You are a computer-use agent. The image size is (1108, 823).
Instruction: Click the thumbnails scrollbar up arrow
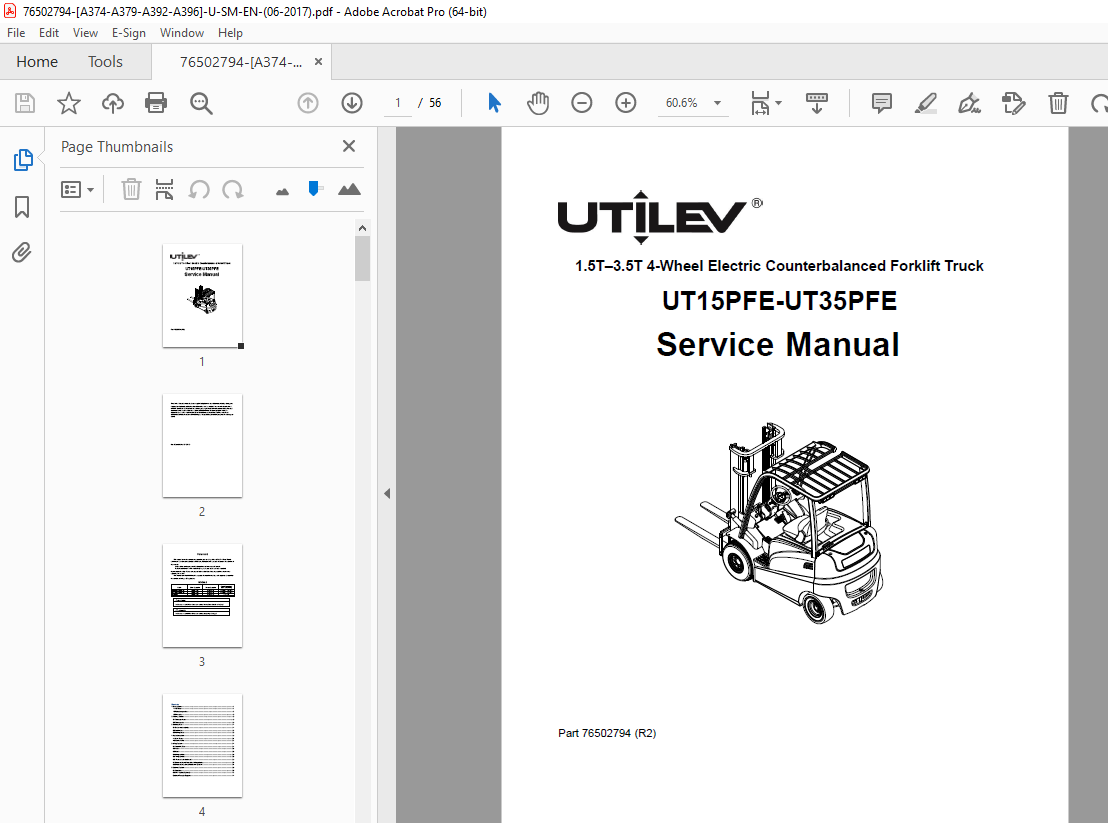(363, 227)
